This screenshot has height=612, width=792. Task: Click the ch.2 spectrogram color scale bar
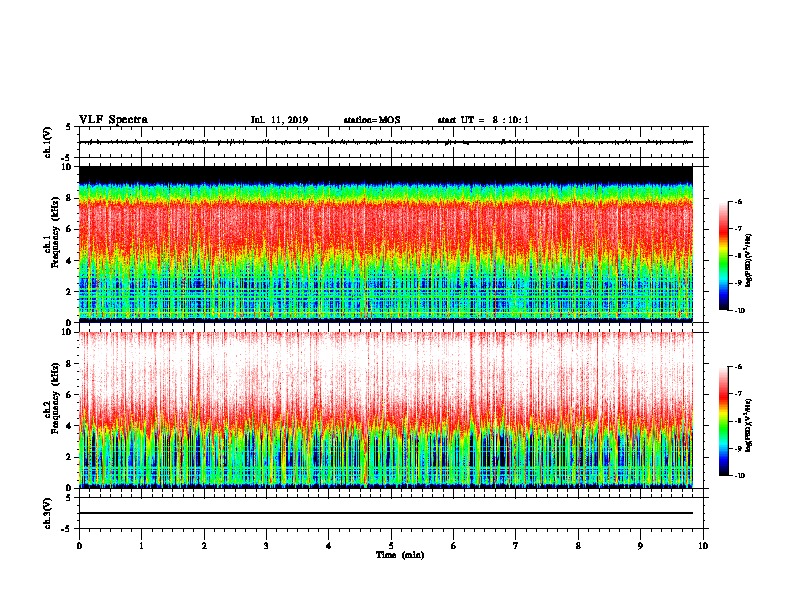[x=723, y=421]
